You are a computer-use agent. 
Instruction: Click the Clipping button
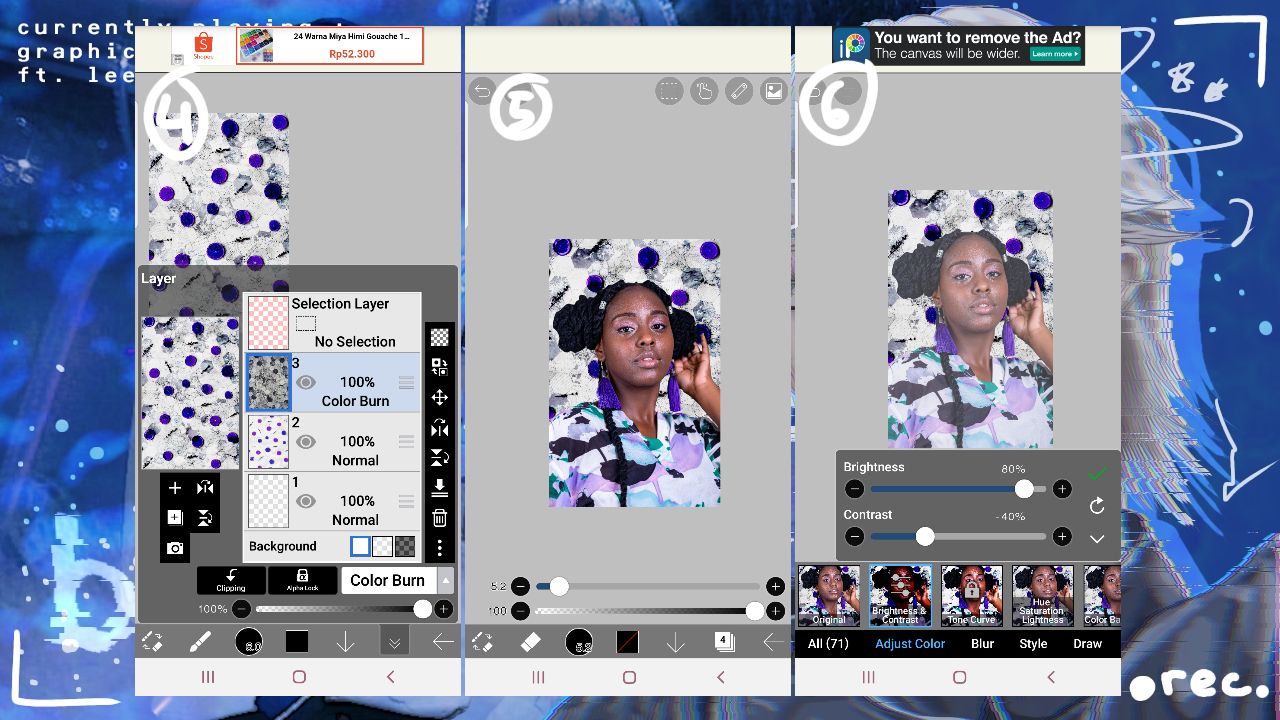[231, 580]
